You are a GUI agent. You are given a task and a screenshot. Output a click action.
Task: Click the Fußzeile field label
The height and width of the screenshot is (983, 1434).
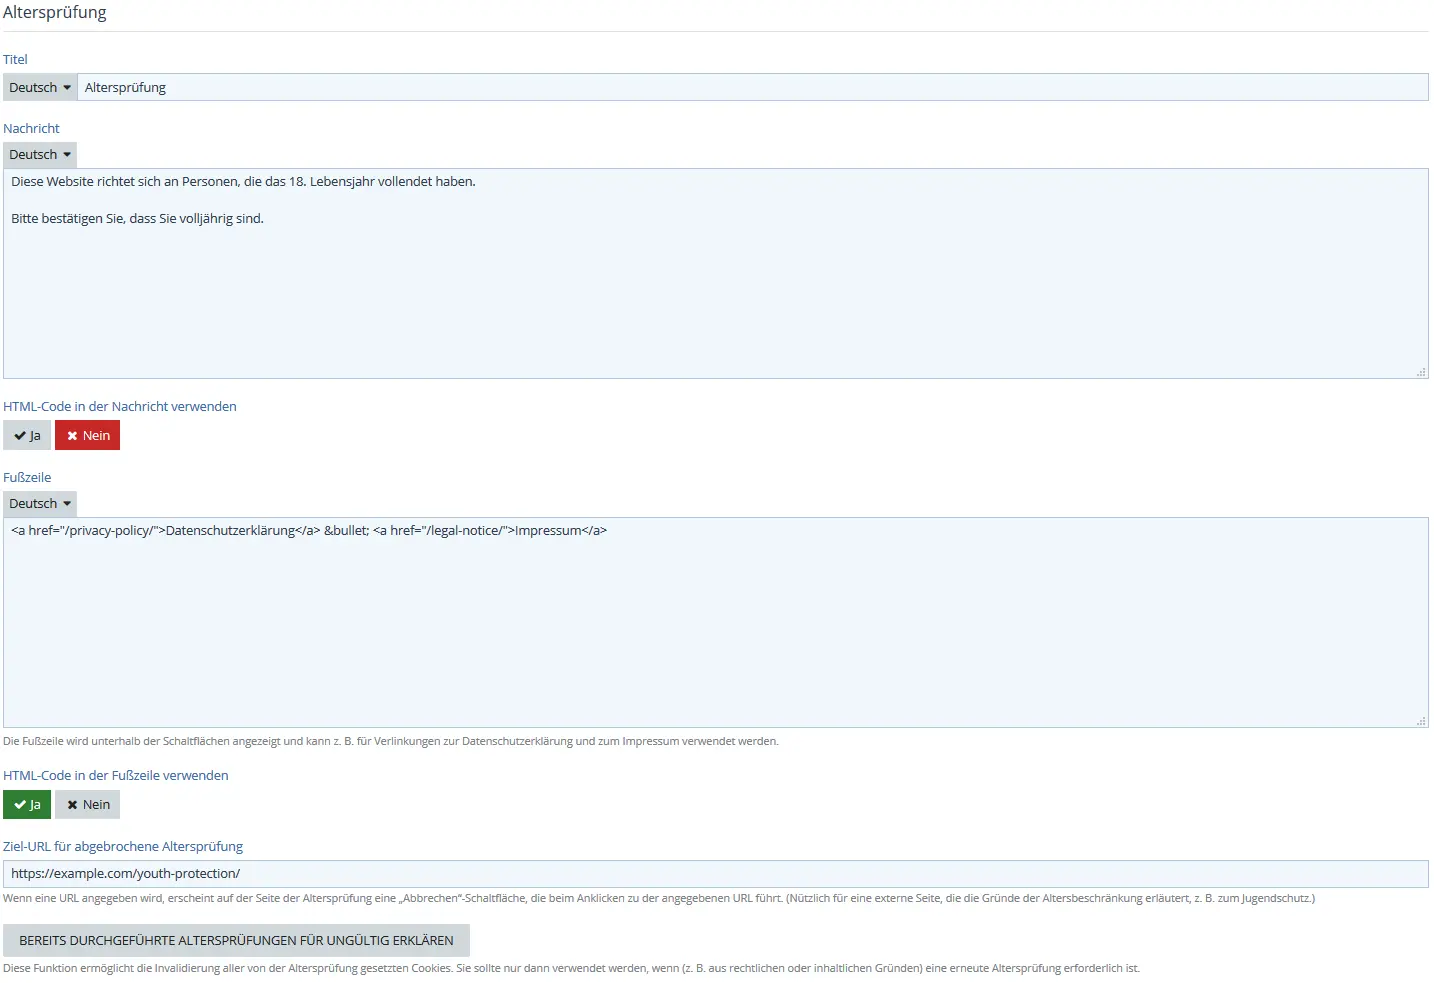tap(27, 478)
